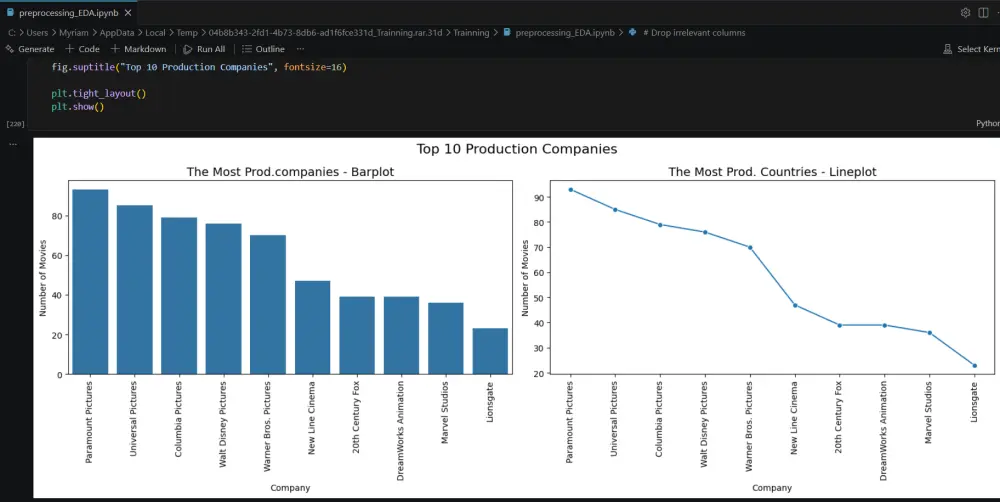
Task: Click the Walt Disney Pictures bar
Action: pyautogui.click(x=223, y=299)
